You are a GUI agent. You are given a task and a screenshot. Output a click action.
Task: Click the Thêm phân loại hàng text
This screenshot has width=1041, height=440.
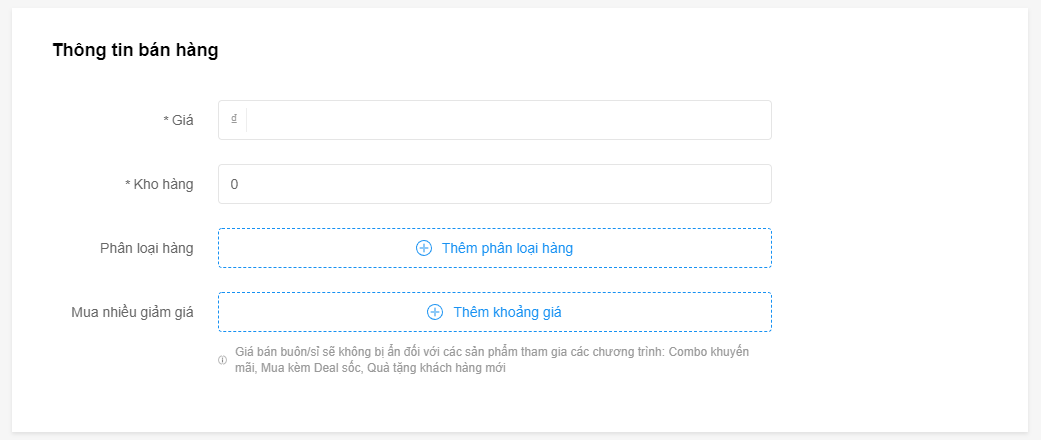[x=507, y=248]
